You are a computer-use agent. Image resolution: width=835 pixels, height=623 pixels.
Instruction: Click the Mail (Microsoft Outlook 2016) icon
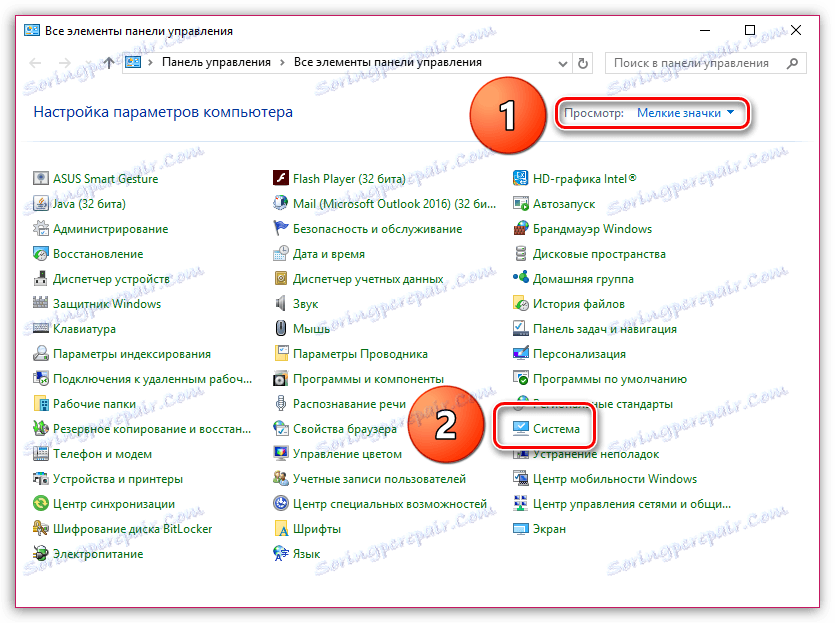click(x=281, y=203)
